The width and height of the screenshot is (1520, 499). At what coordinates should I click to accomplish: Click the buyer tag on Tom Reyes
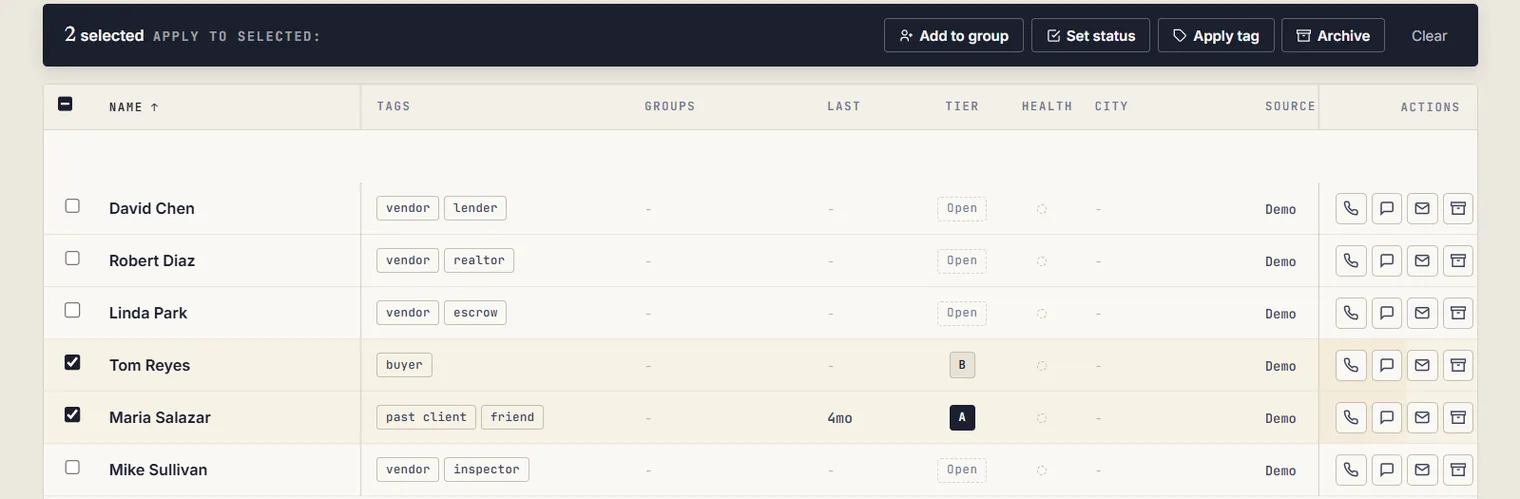click(x=404, y=365)
